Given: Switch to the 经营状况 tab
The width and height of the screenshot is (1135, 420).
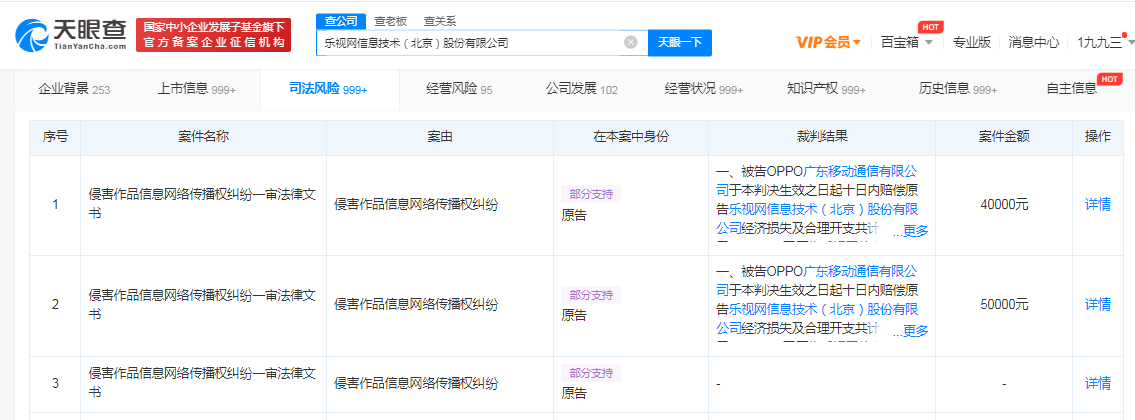Looking at the screenshot, I should coord(704,90).
